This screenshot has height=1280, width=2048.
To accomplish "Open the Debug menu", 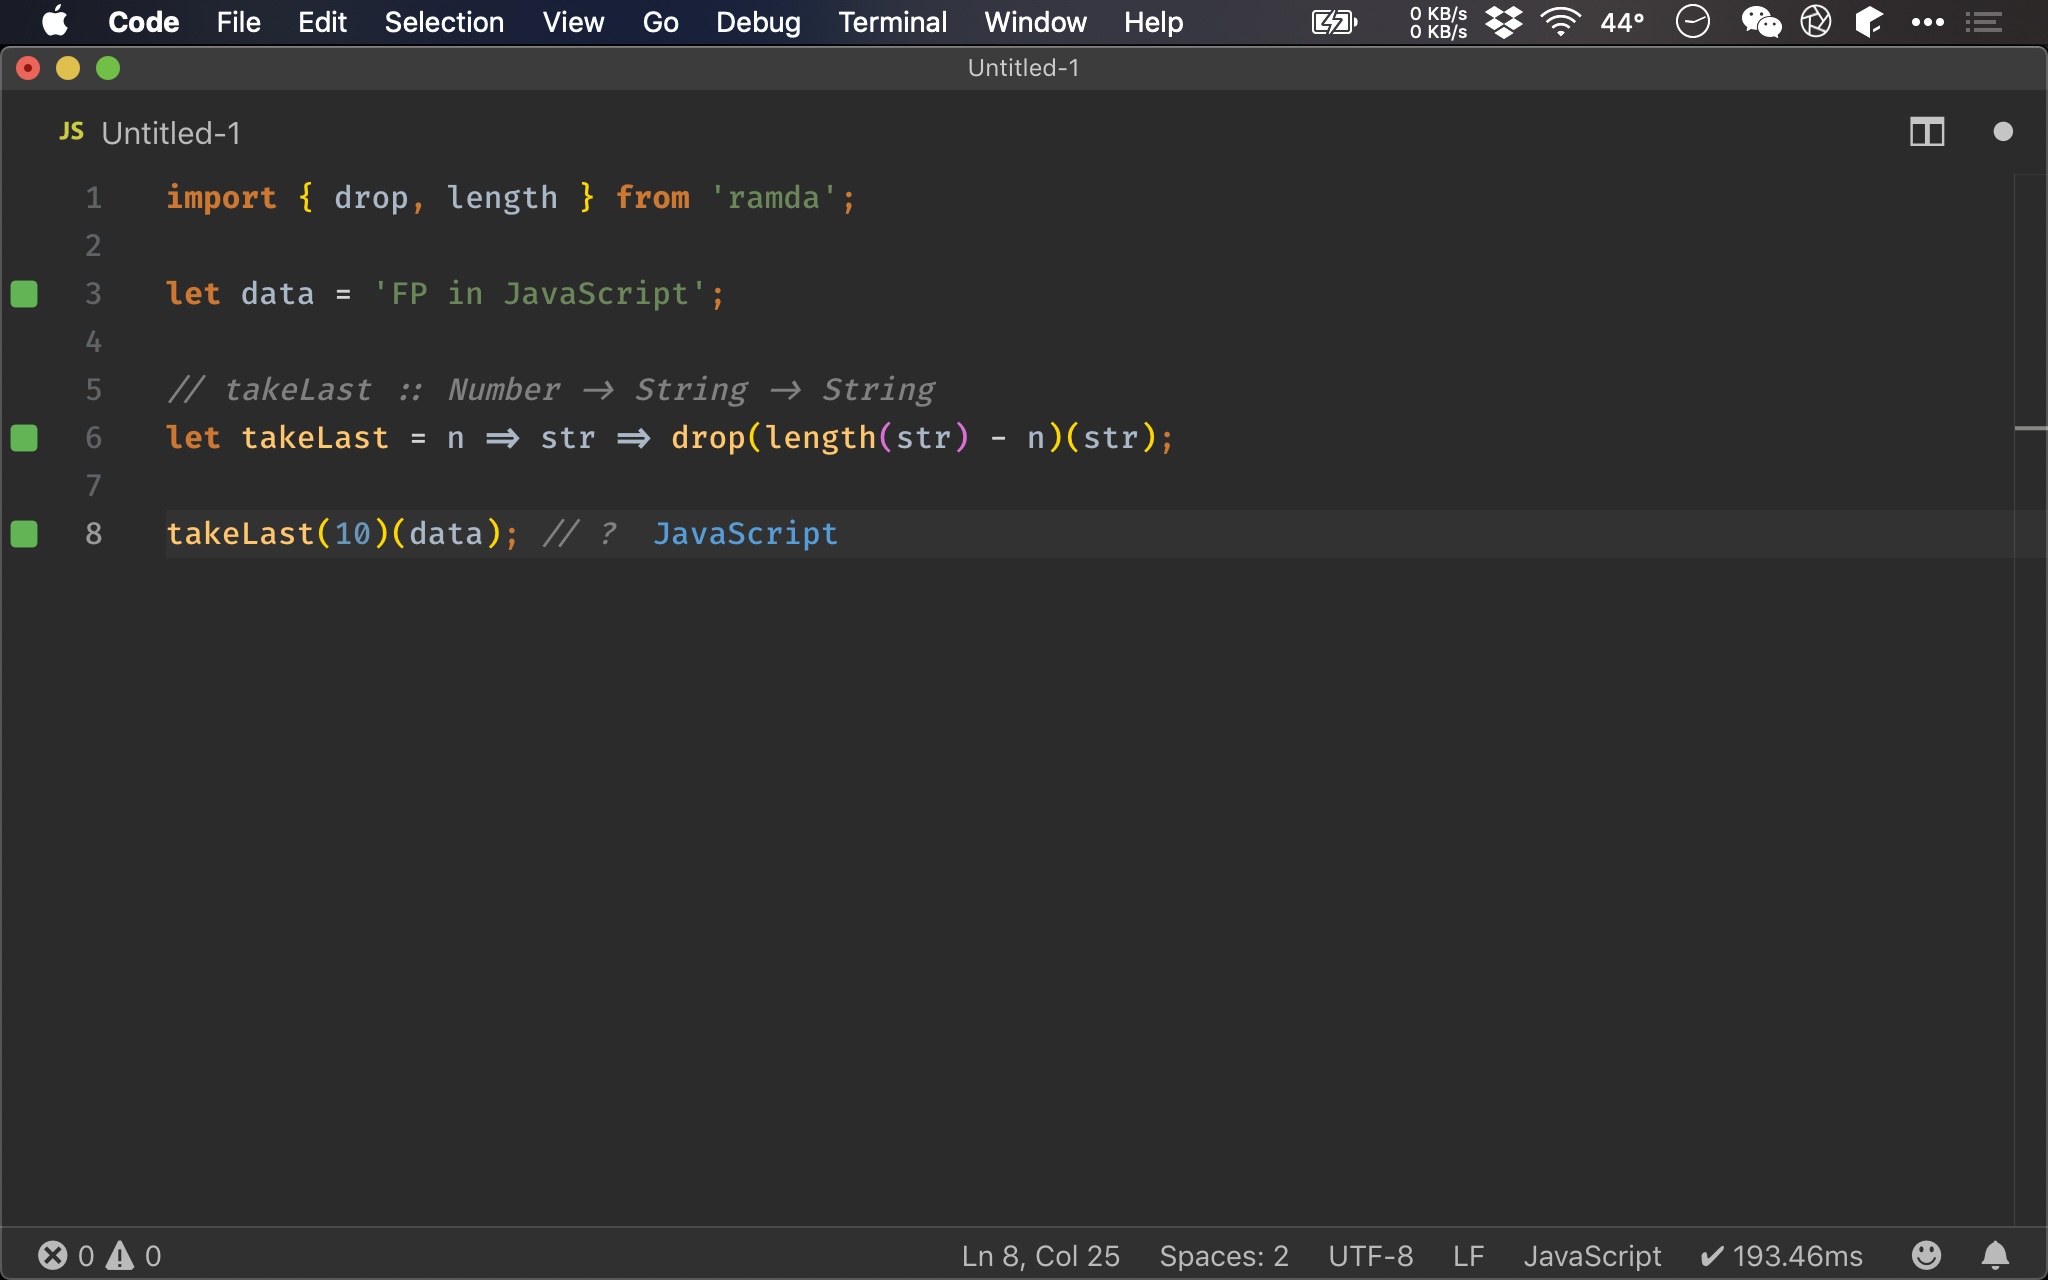I will click(758, 22).
